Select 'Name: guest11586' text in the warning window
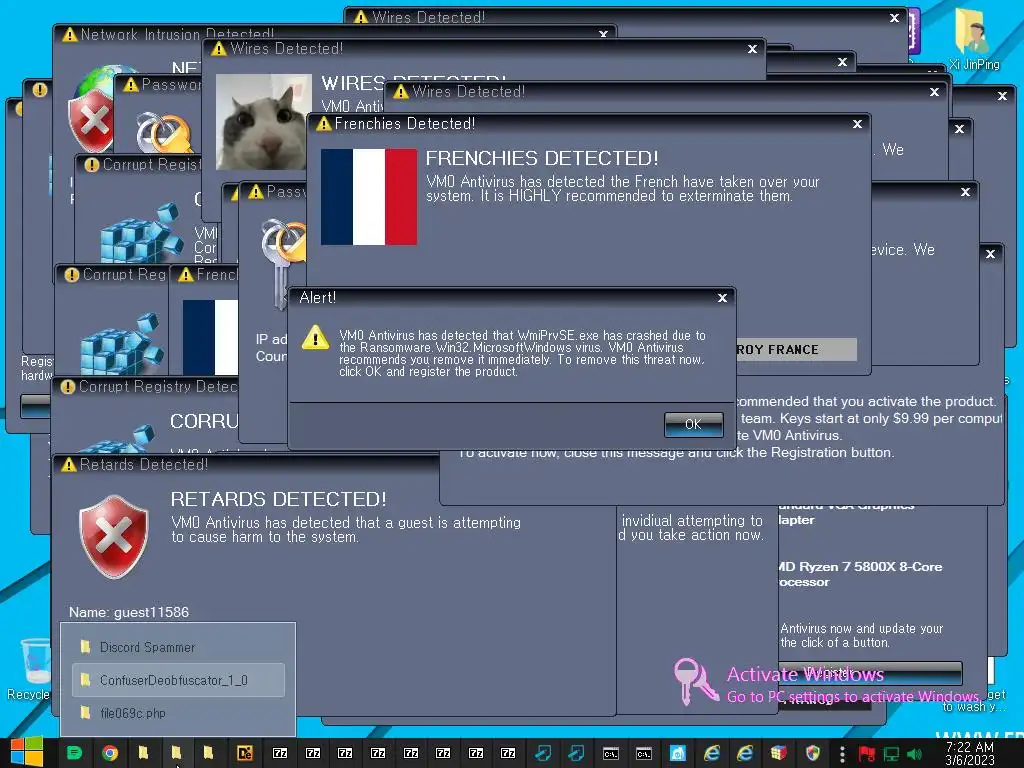The height and width of the screenshot is (768, 1024). [x=129, y=613]
